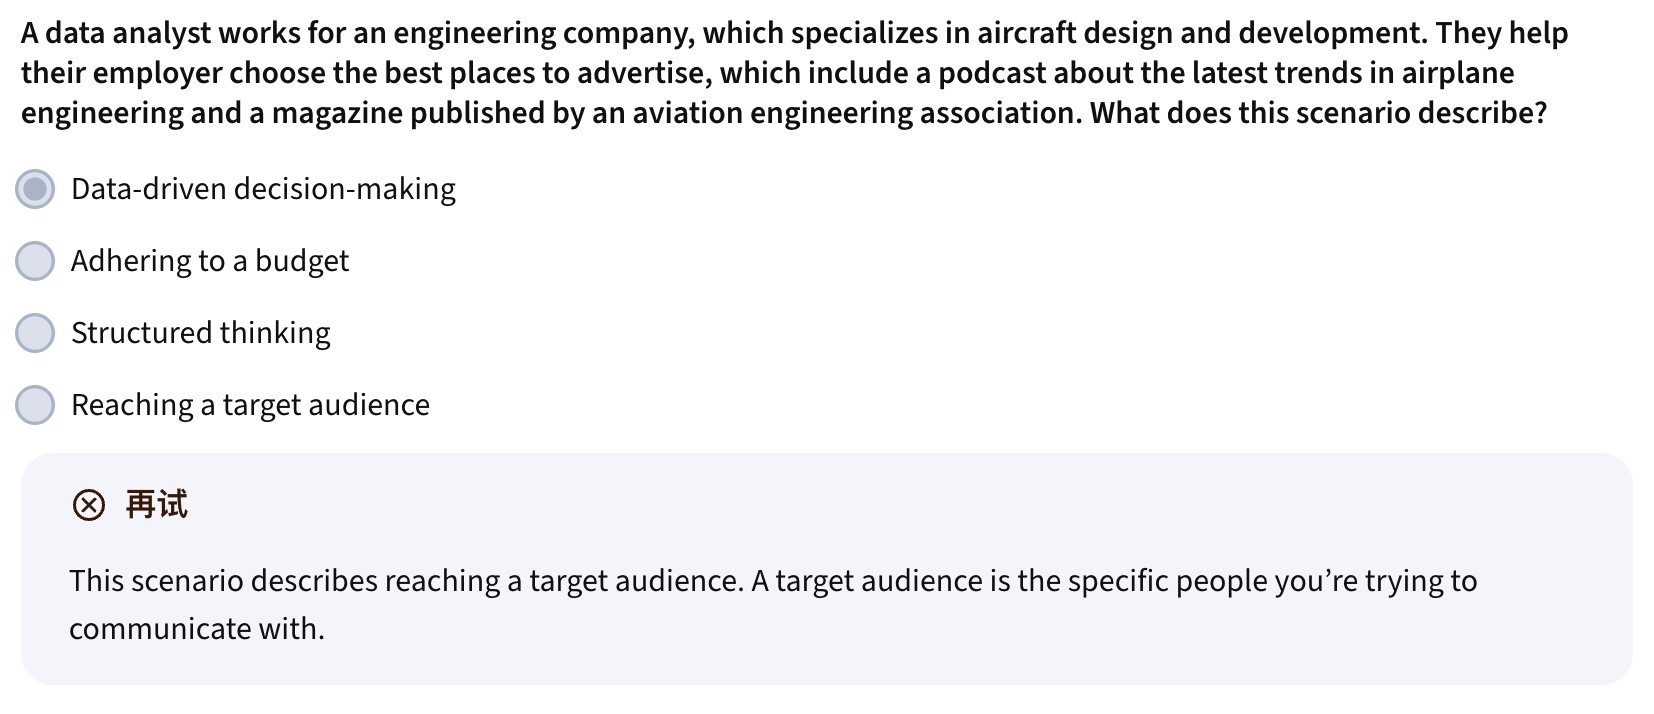Select the Reaching a target audience radio button

pos(35,405)
